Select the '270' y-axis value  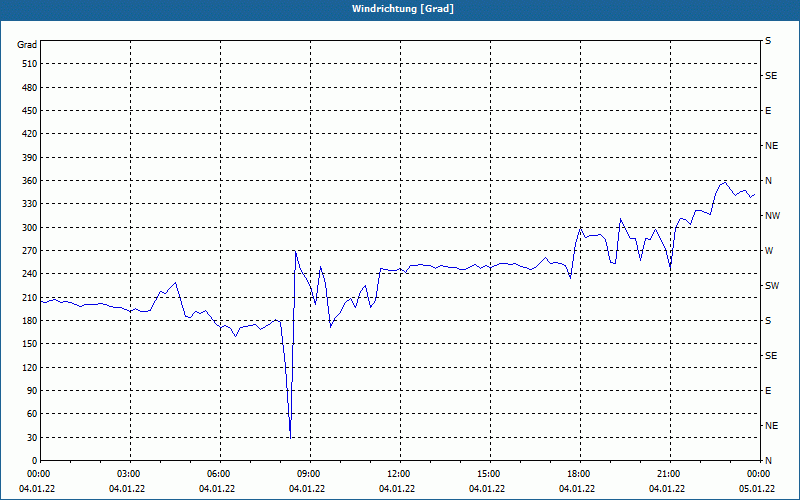pos(30,251)
